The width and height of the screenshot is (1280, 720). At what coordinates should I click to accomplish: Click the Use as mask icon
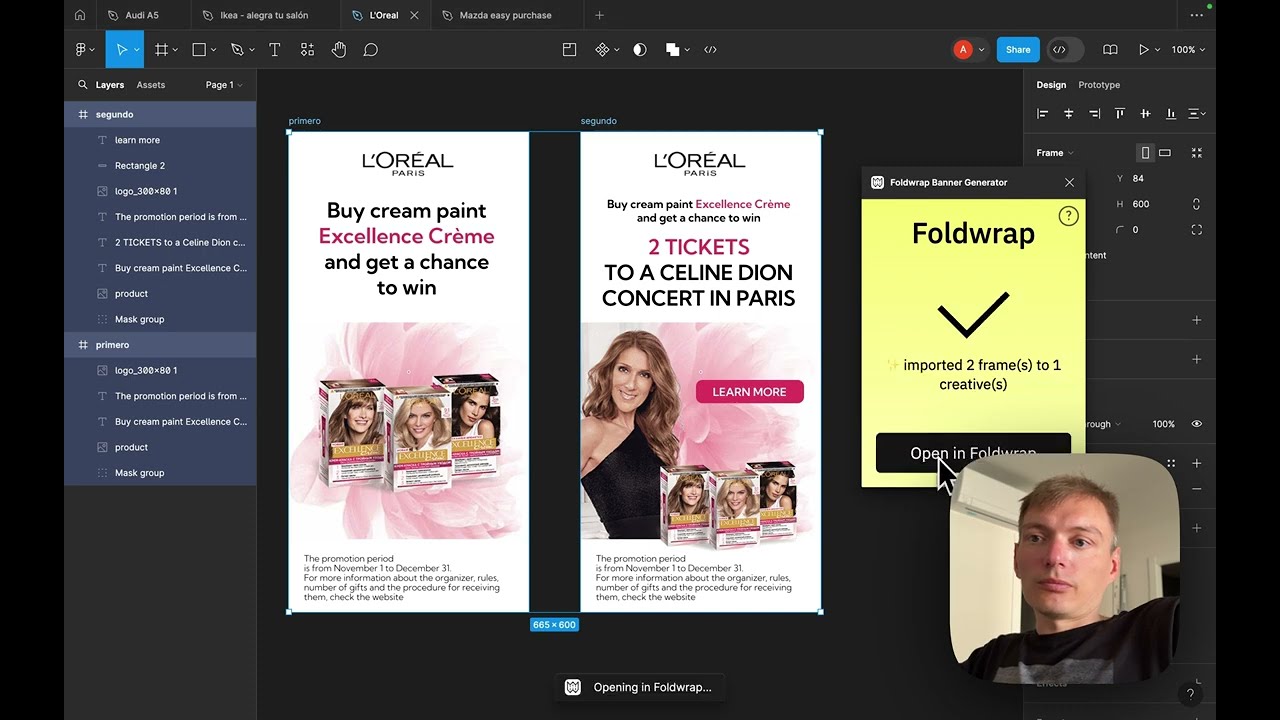tap(640, 49)
